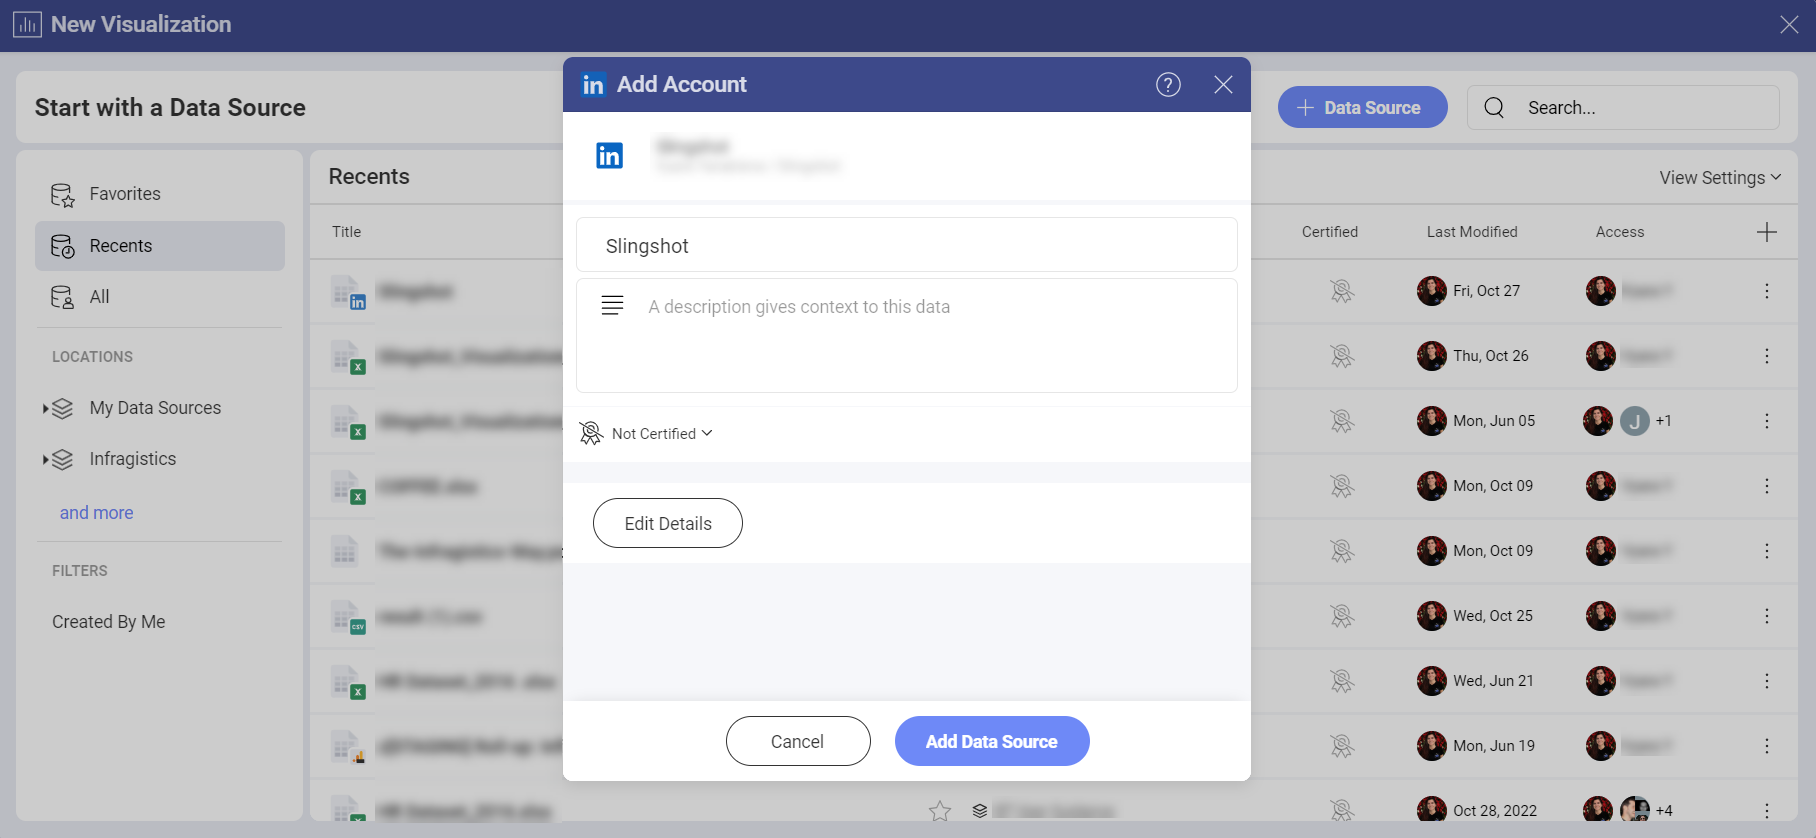Click certification icon in Wed, Oct 25 row
This screenshot has height=838, width=1816.
click(1342, 616)
